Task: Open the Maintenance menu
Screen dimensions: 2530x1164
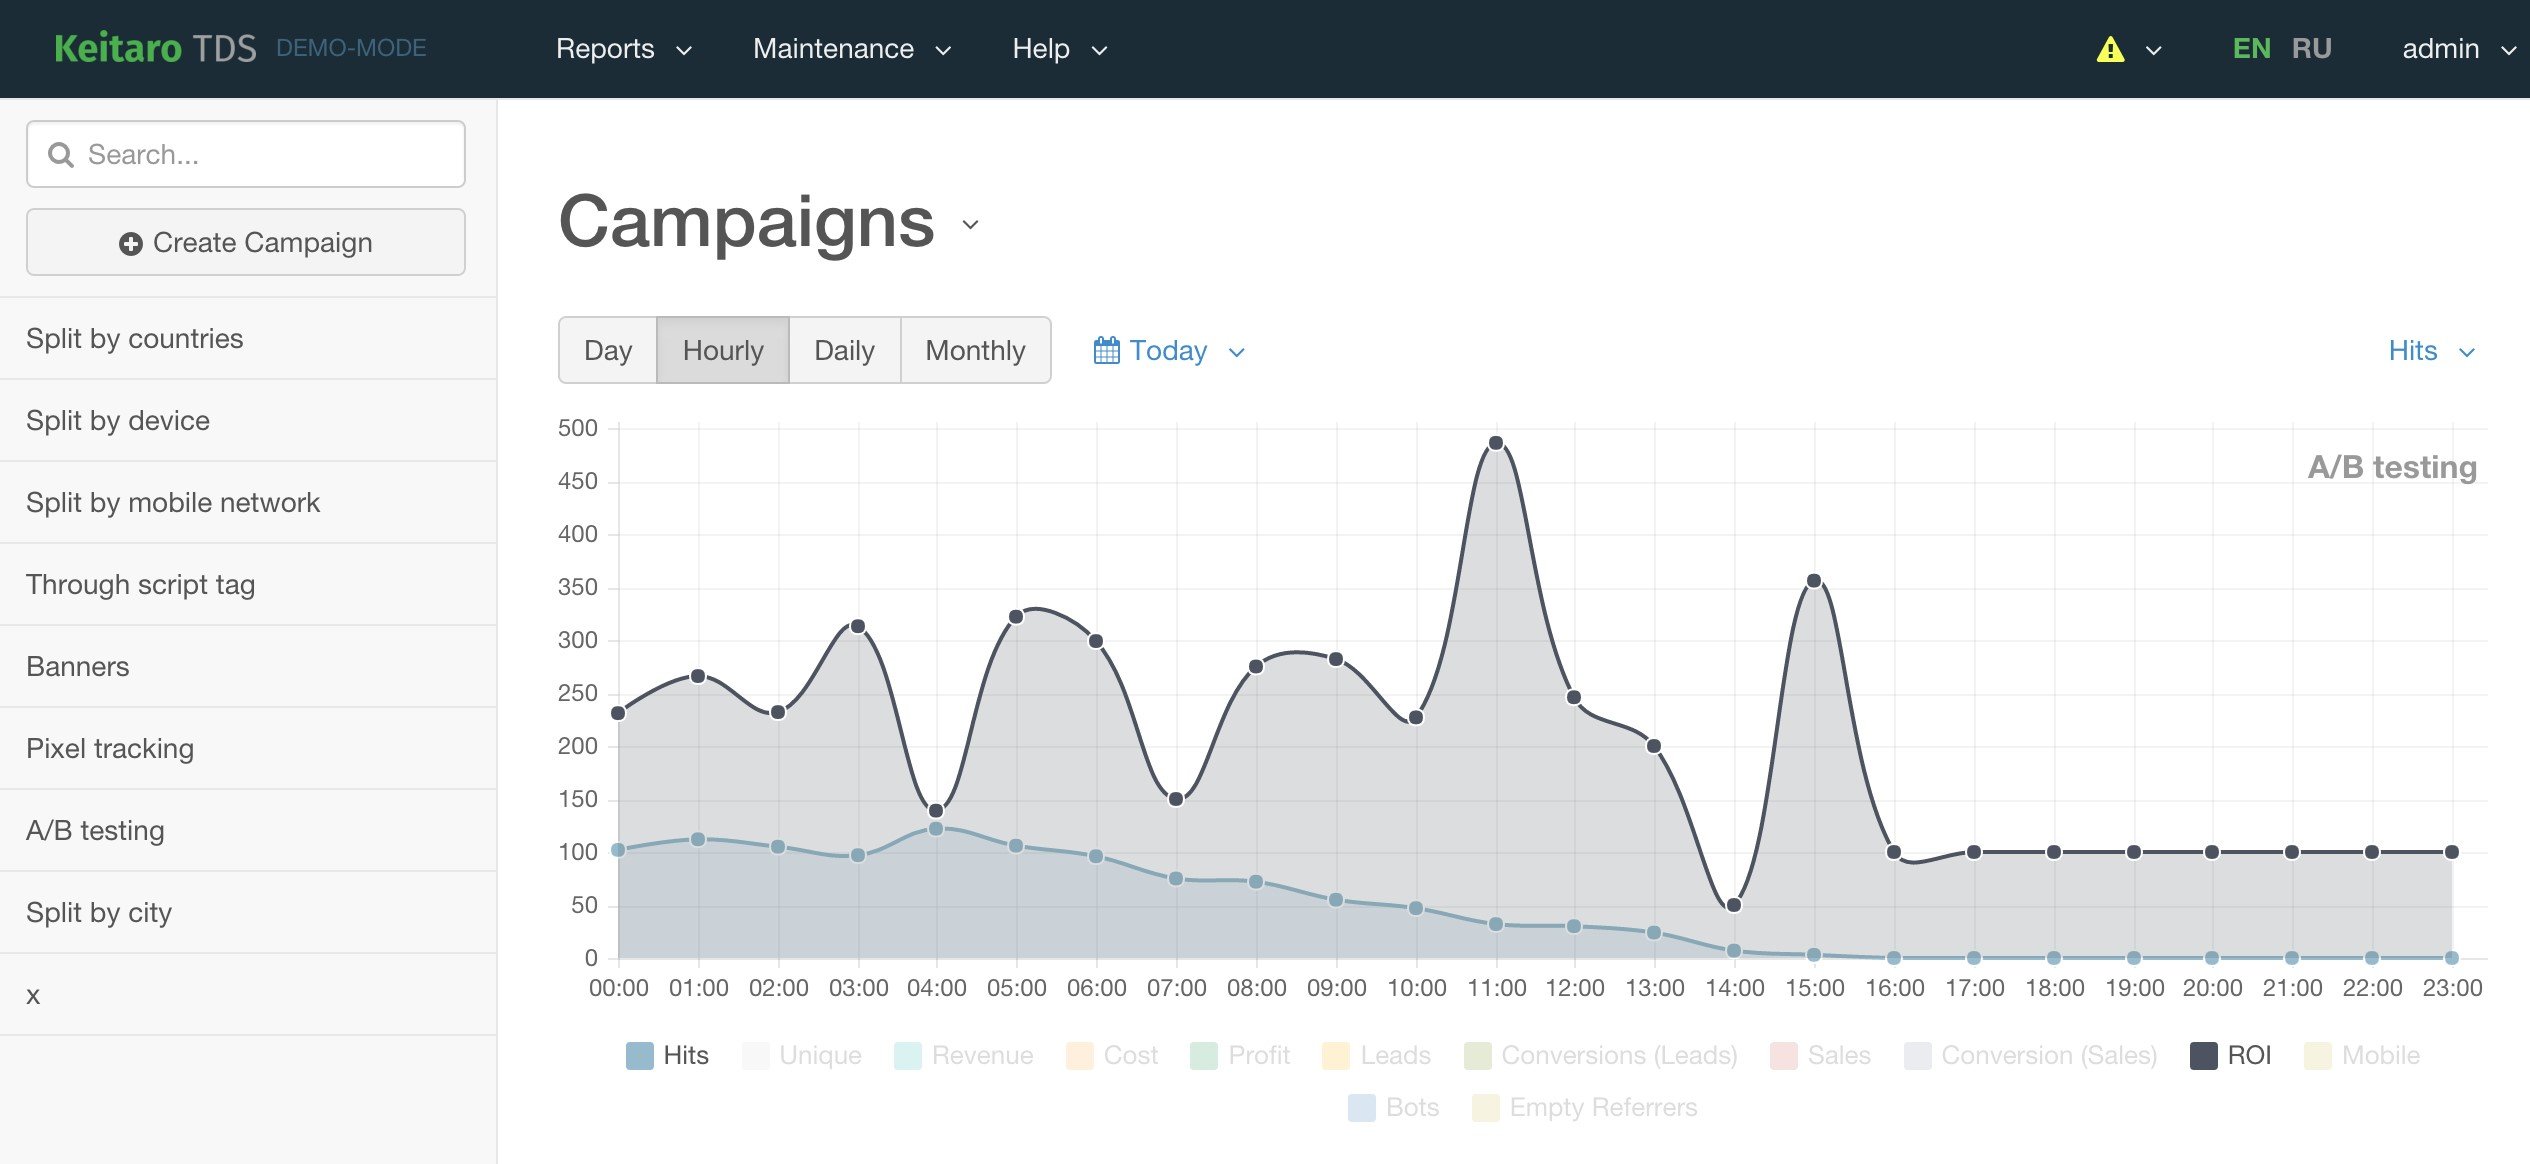Action: [852, 49]
